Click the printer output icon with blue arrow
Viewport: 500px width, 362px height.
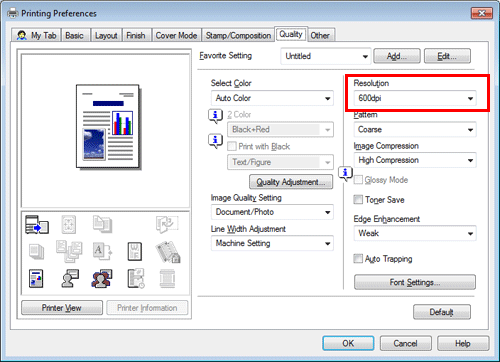(37, 224)
